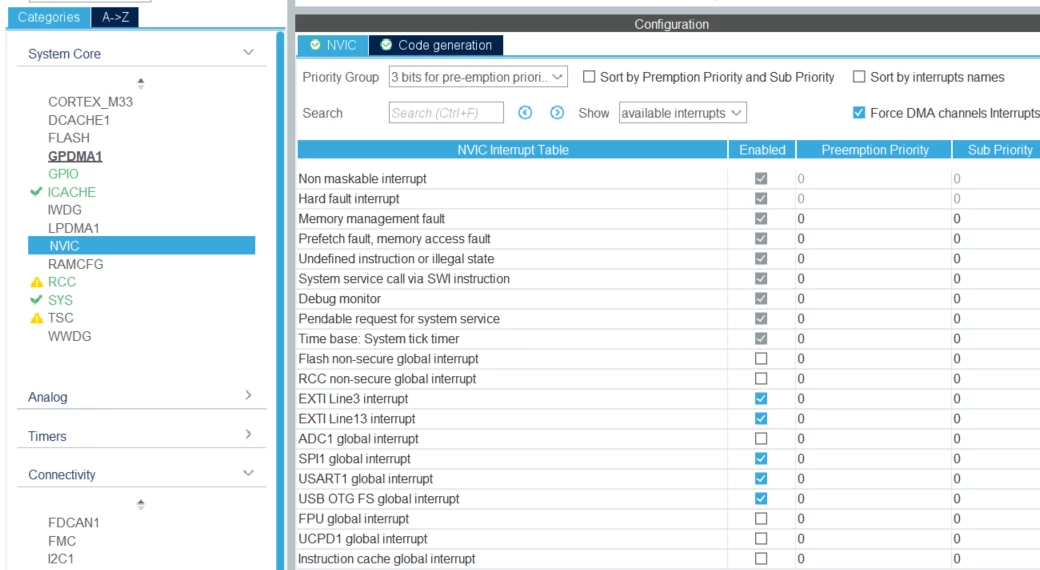Viewport: 1040px width, 570px height.
Task: Enable Sort by interrupts names
Action: coord(859,77)
